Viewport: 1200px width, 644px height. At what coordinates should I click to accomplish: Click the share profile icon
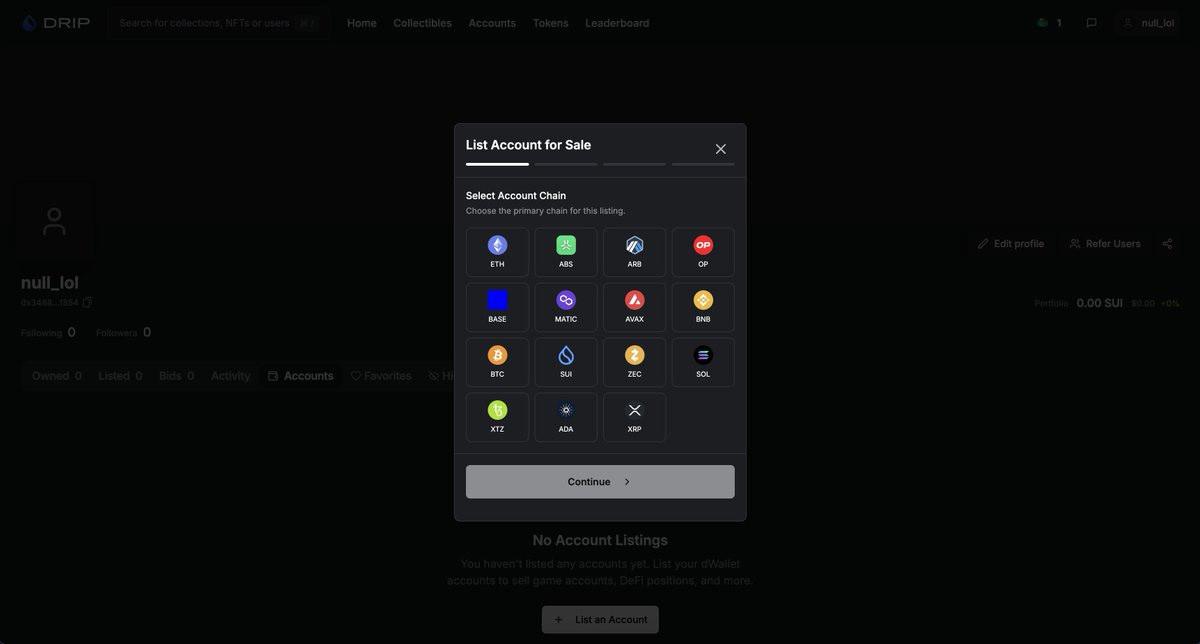(1167, 244)
